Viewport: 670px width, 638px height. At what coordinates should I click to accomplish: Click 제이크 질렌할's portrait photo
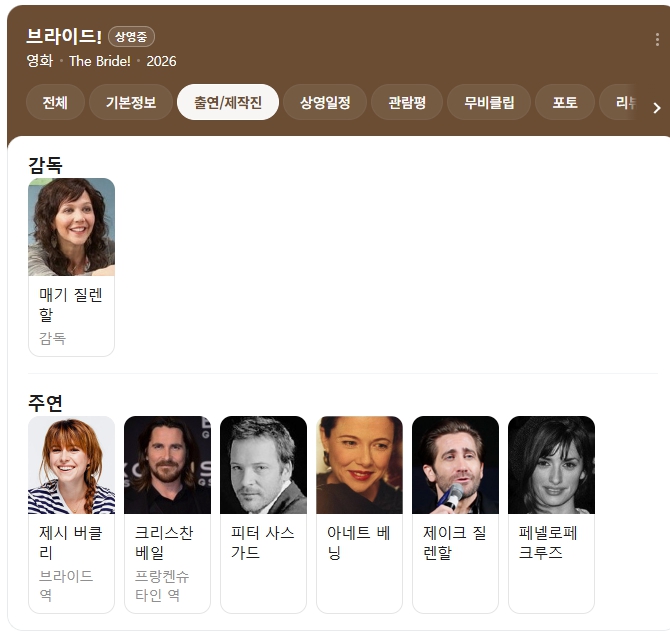point(455,465)
